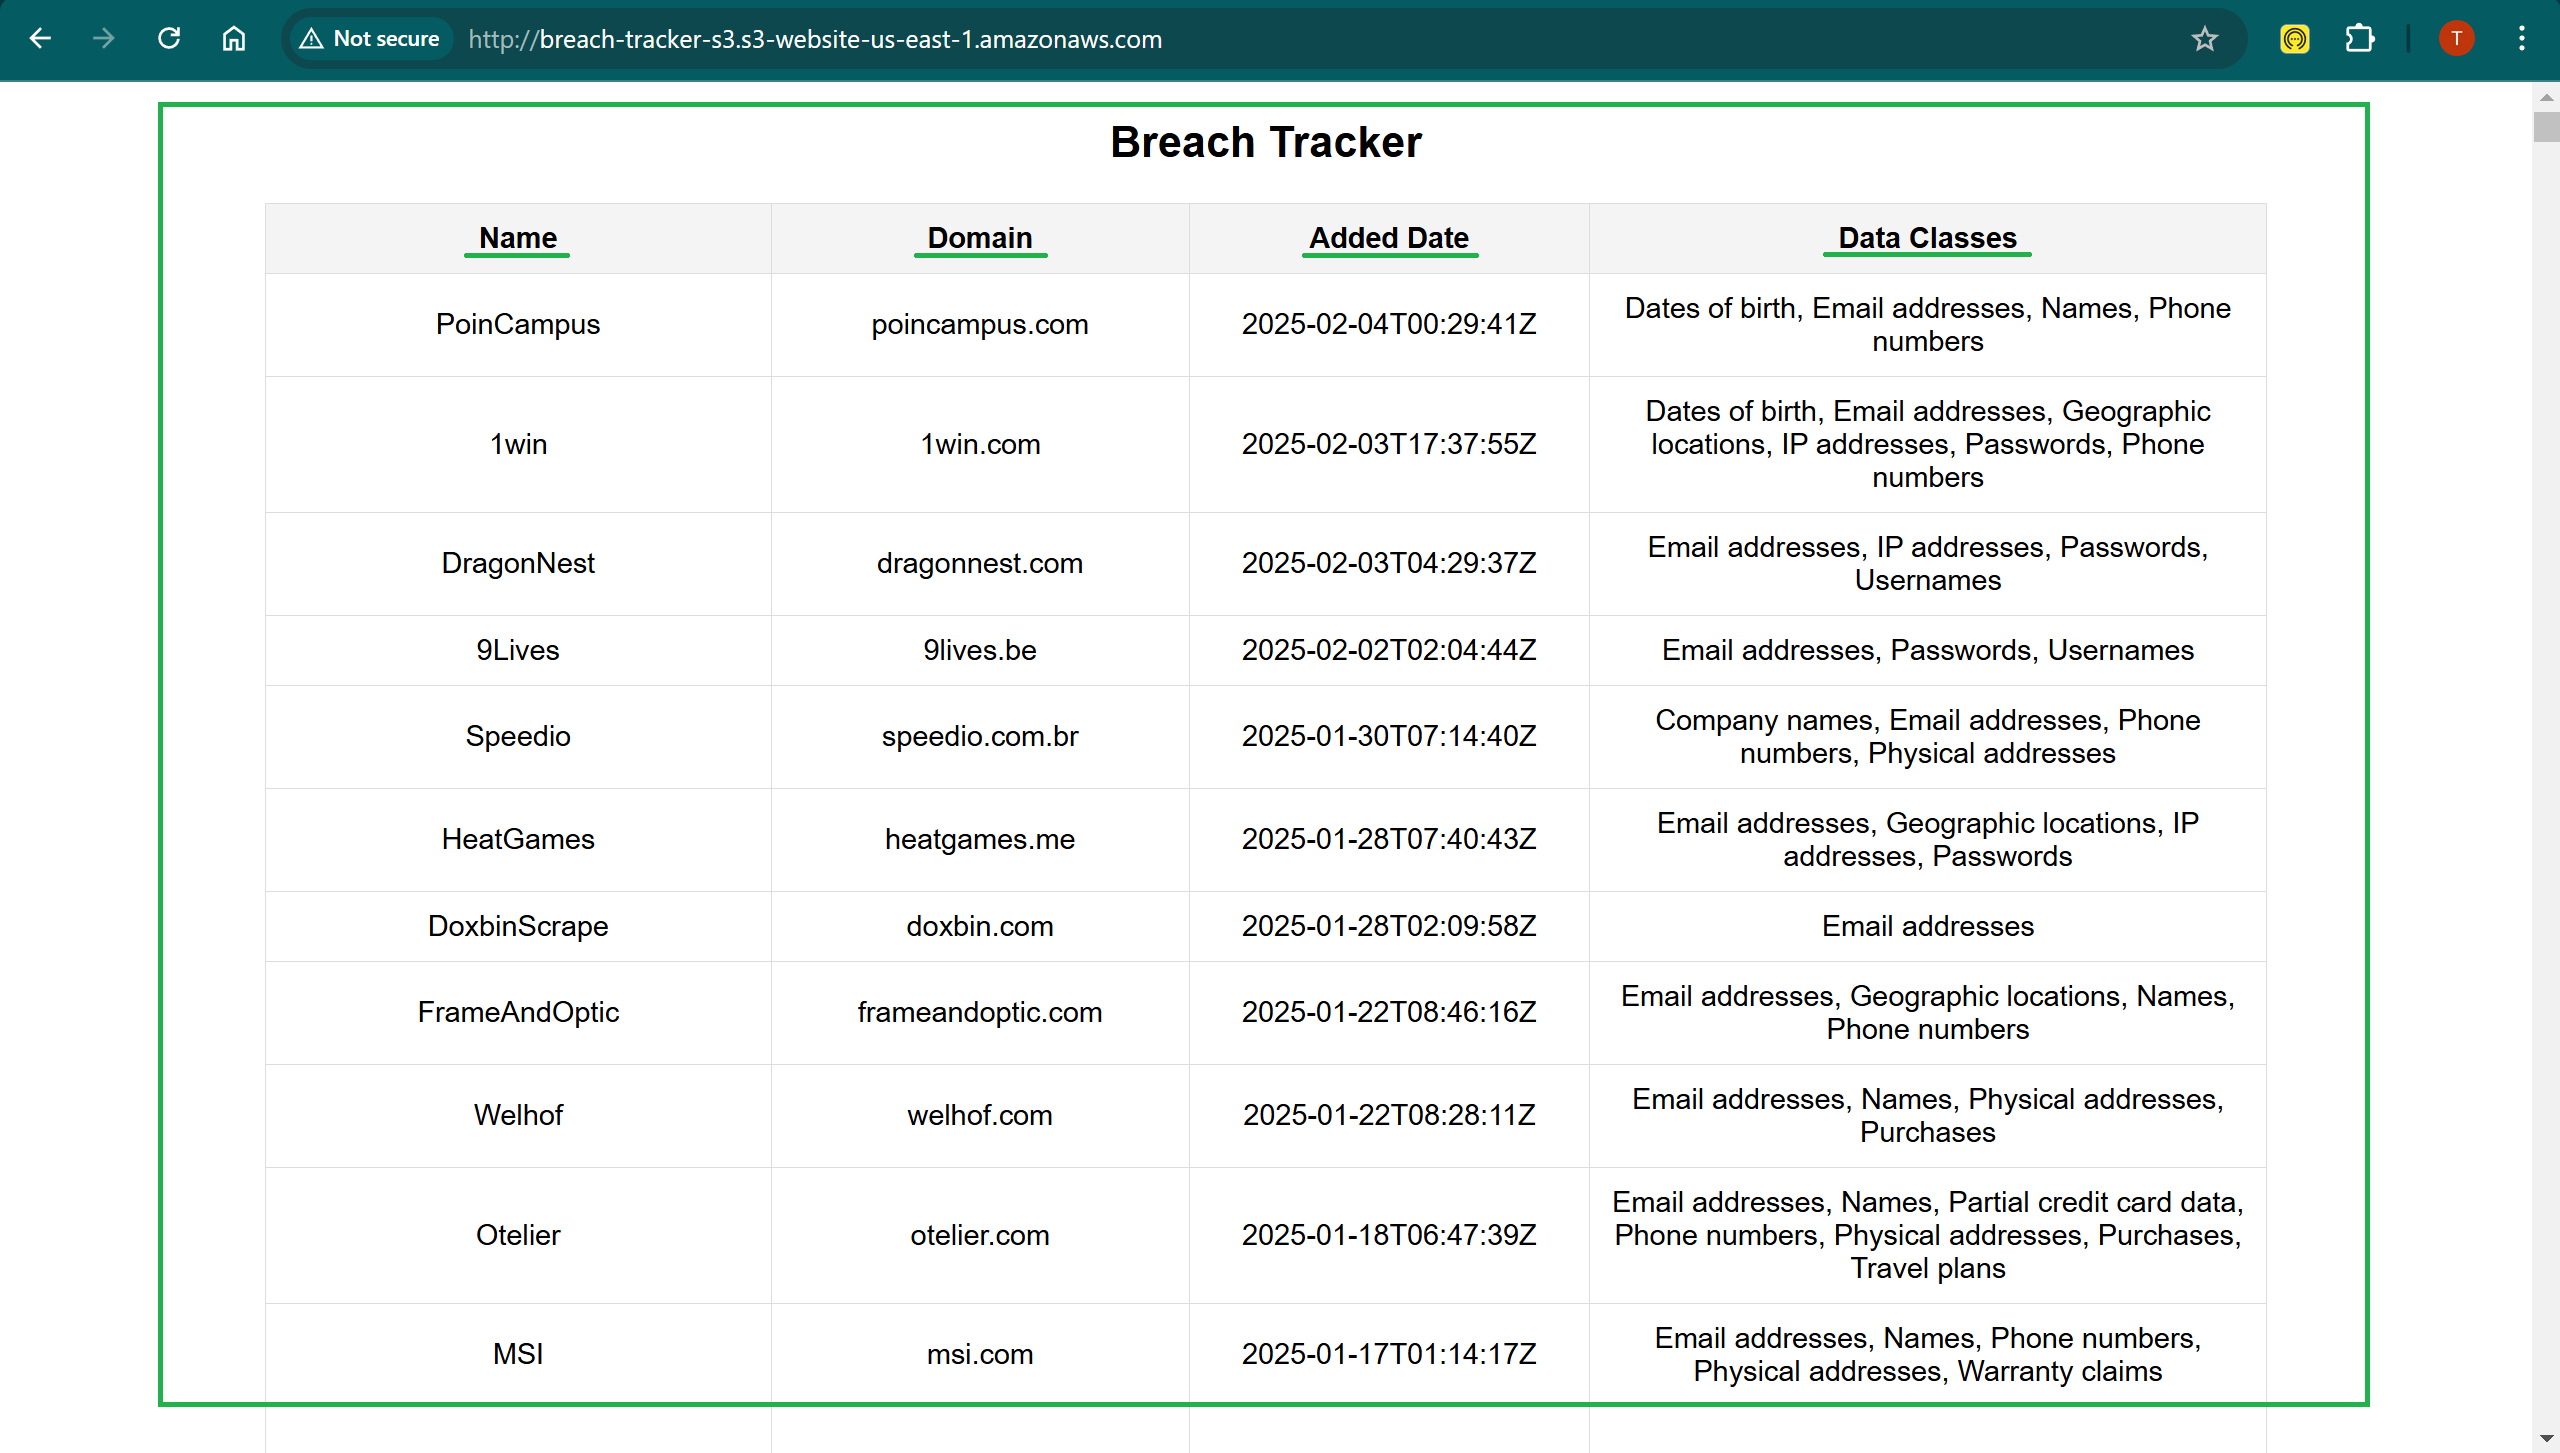Go to the browser home page
The image size is (2560, 1453).
click(x=233, y=39)
